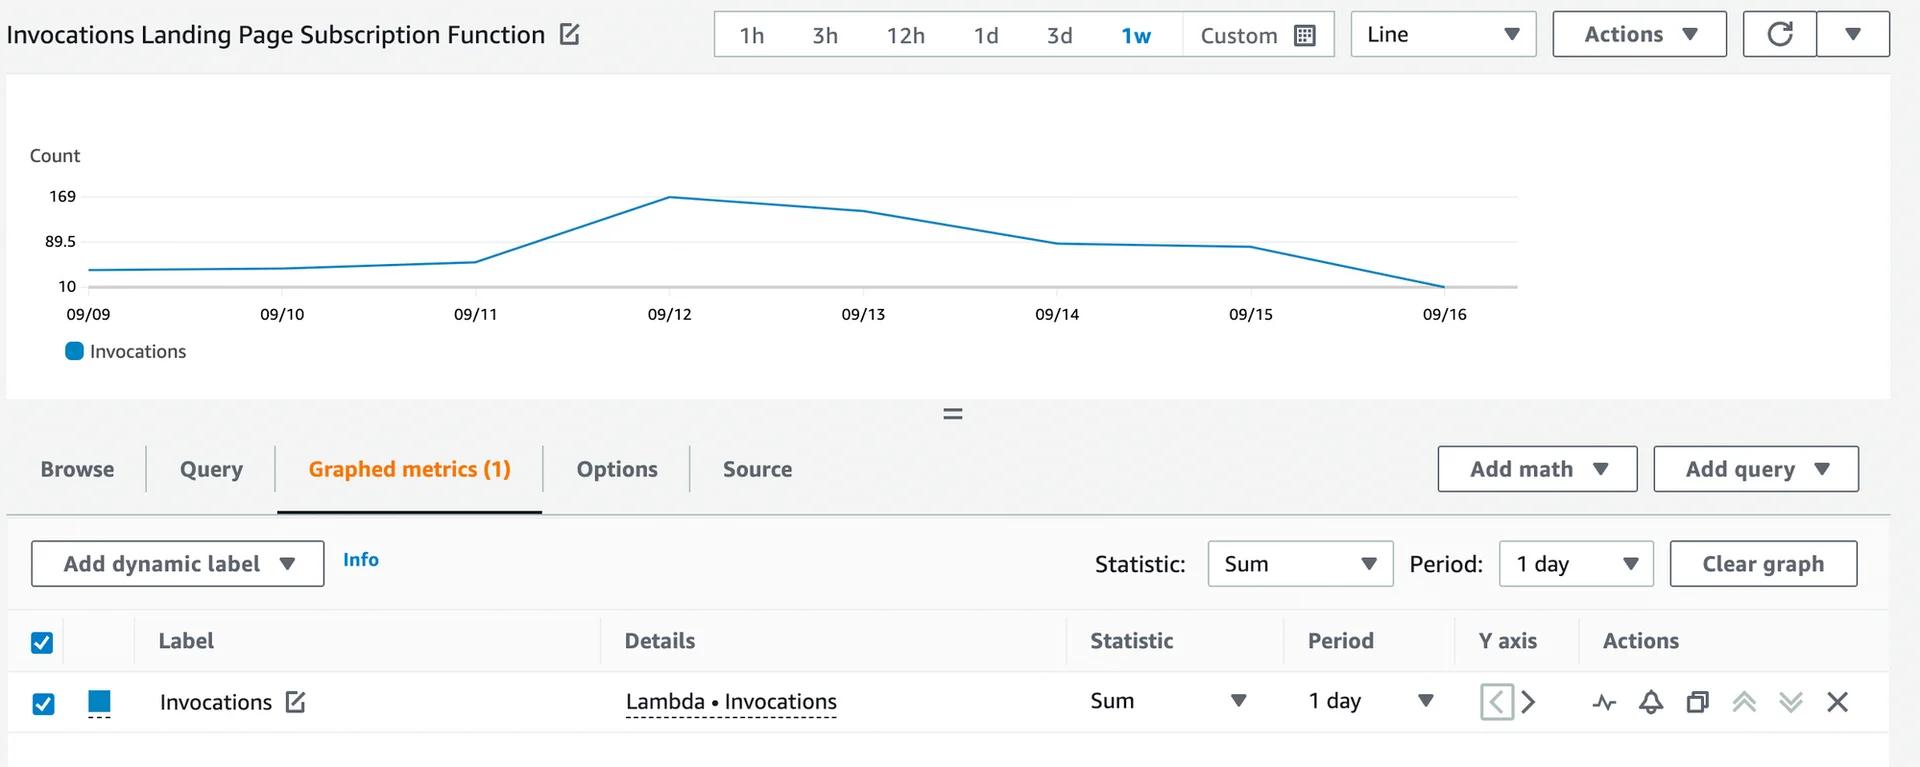Edit the Invocations label pencil icon

pyautogui.click(x=295, y=702)
